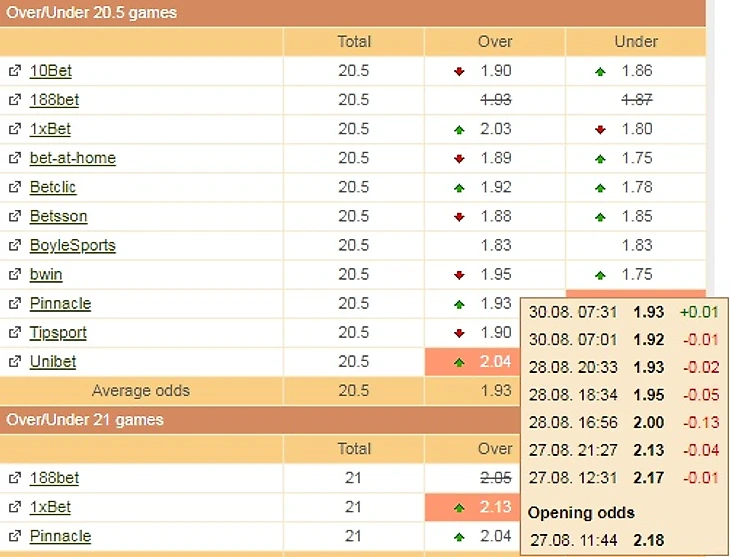The height and width of the screenshot is (557, 730).
Task: Click green up arrow next to Betclic Under 1.78
Action: pyautogui.click(x=601, y=188)
